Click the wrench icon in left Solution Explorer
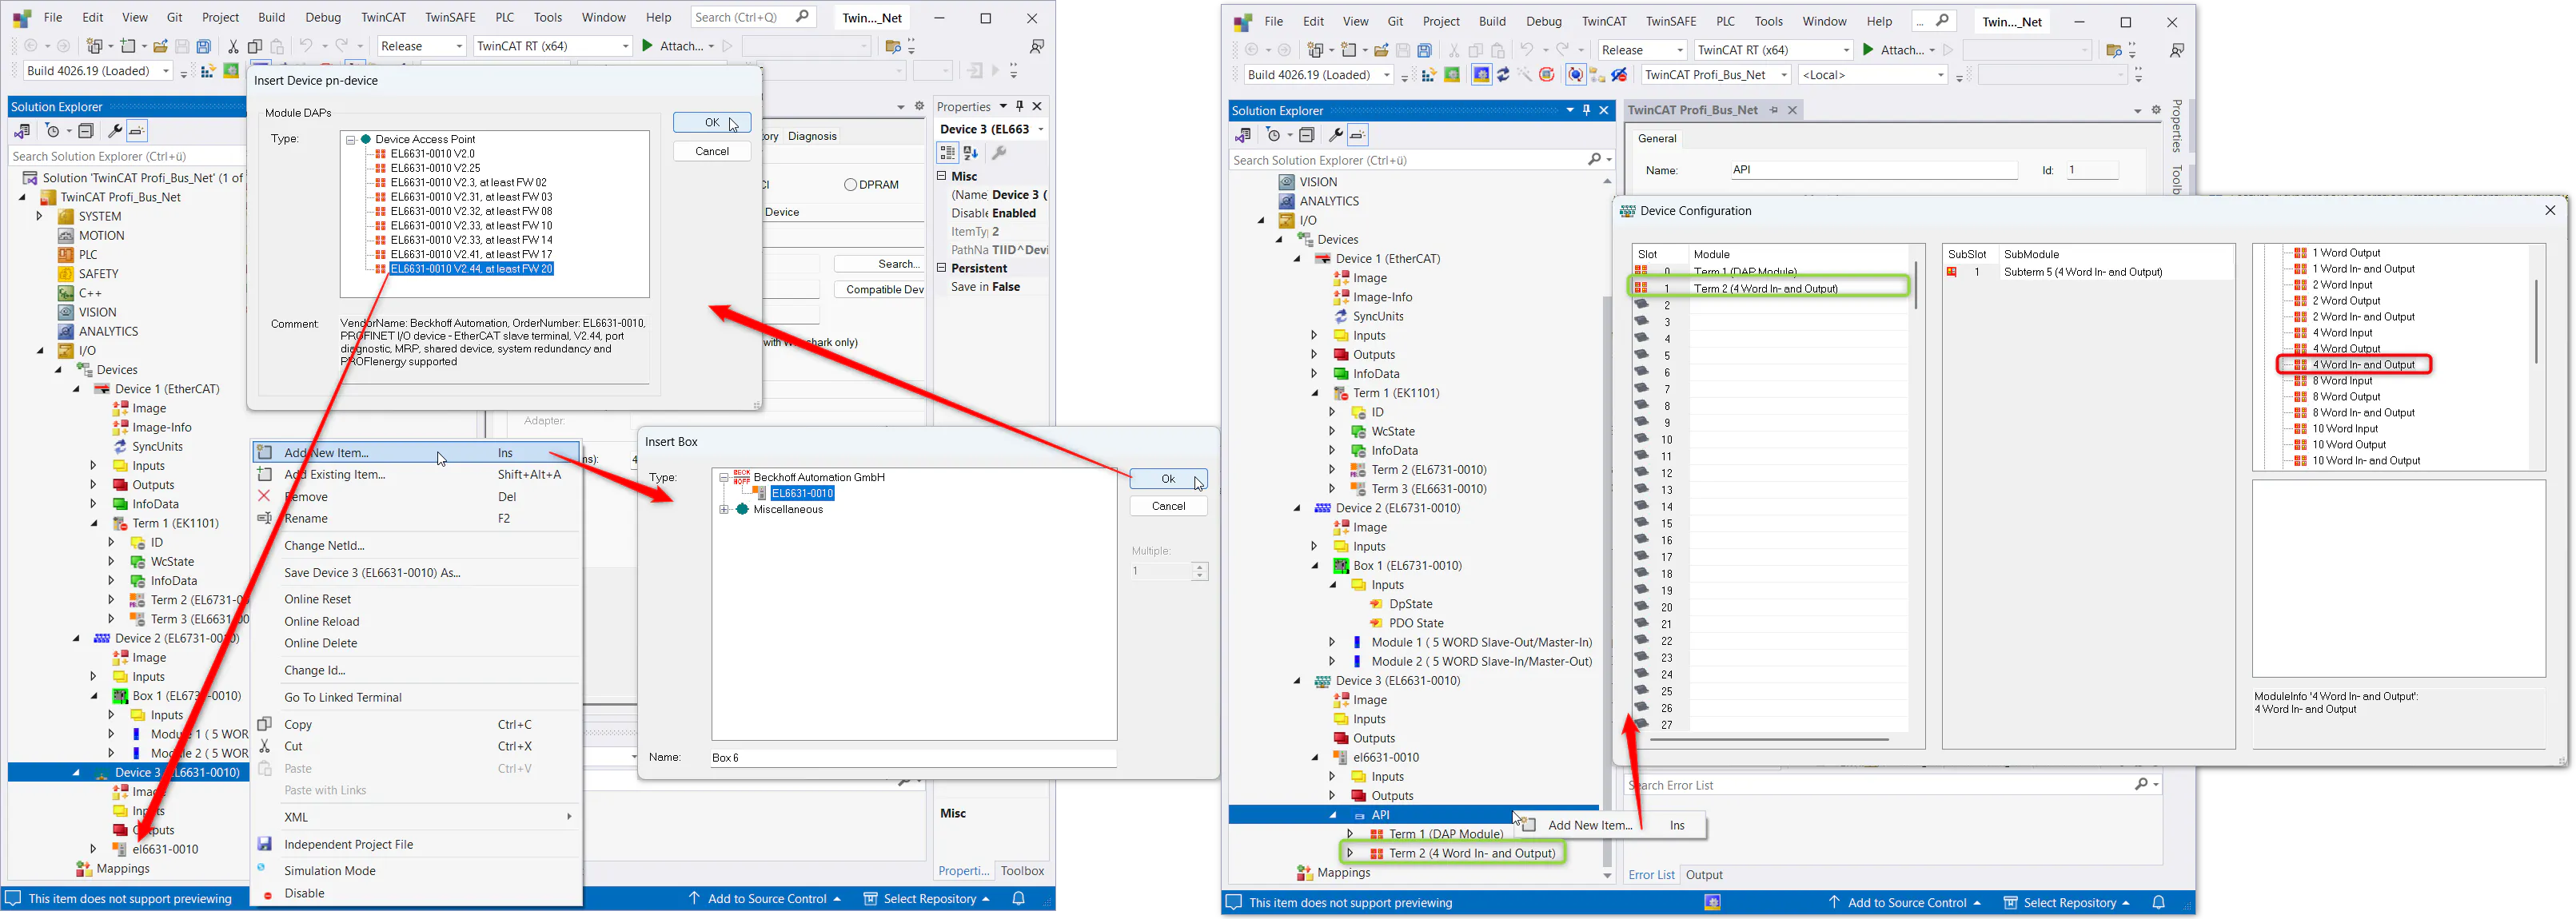 click(x=114, y=131)
